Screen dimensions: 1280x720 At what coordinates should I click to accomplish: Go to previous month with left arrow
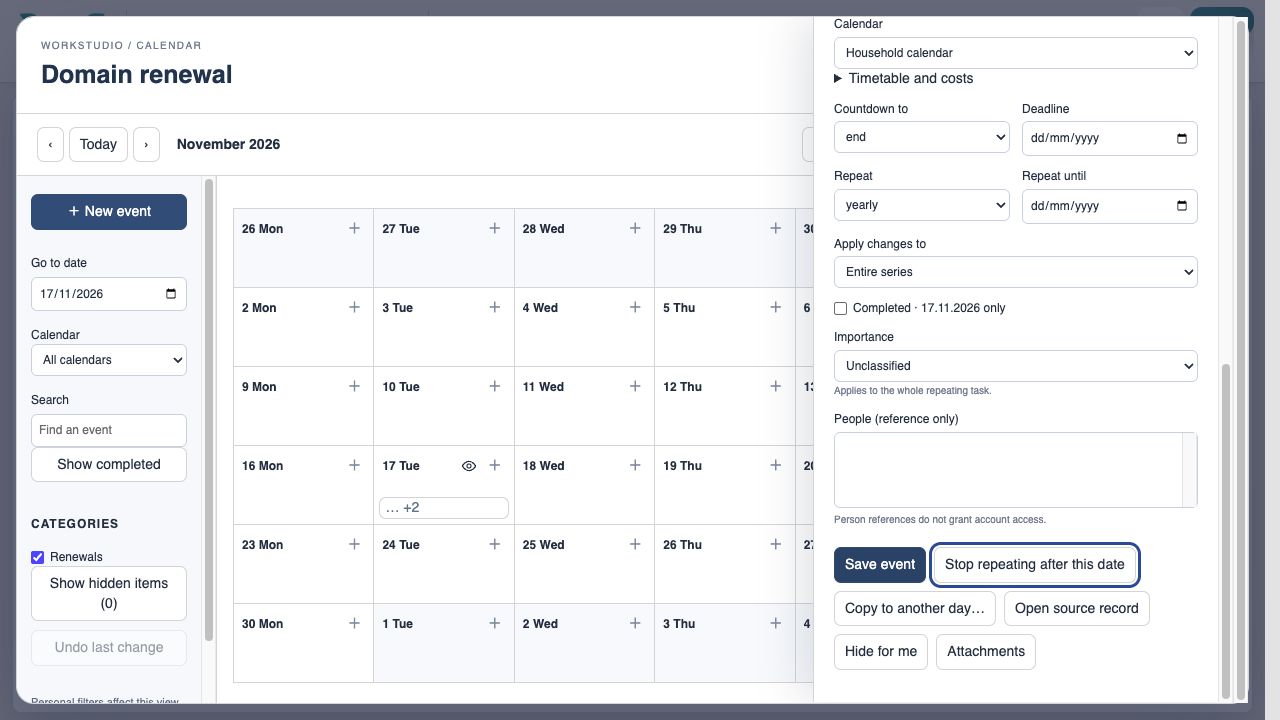50,144
